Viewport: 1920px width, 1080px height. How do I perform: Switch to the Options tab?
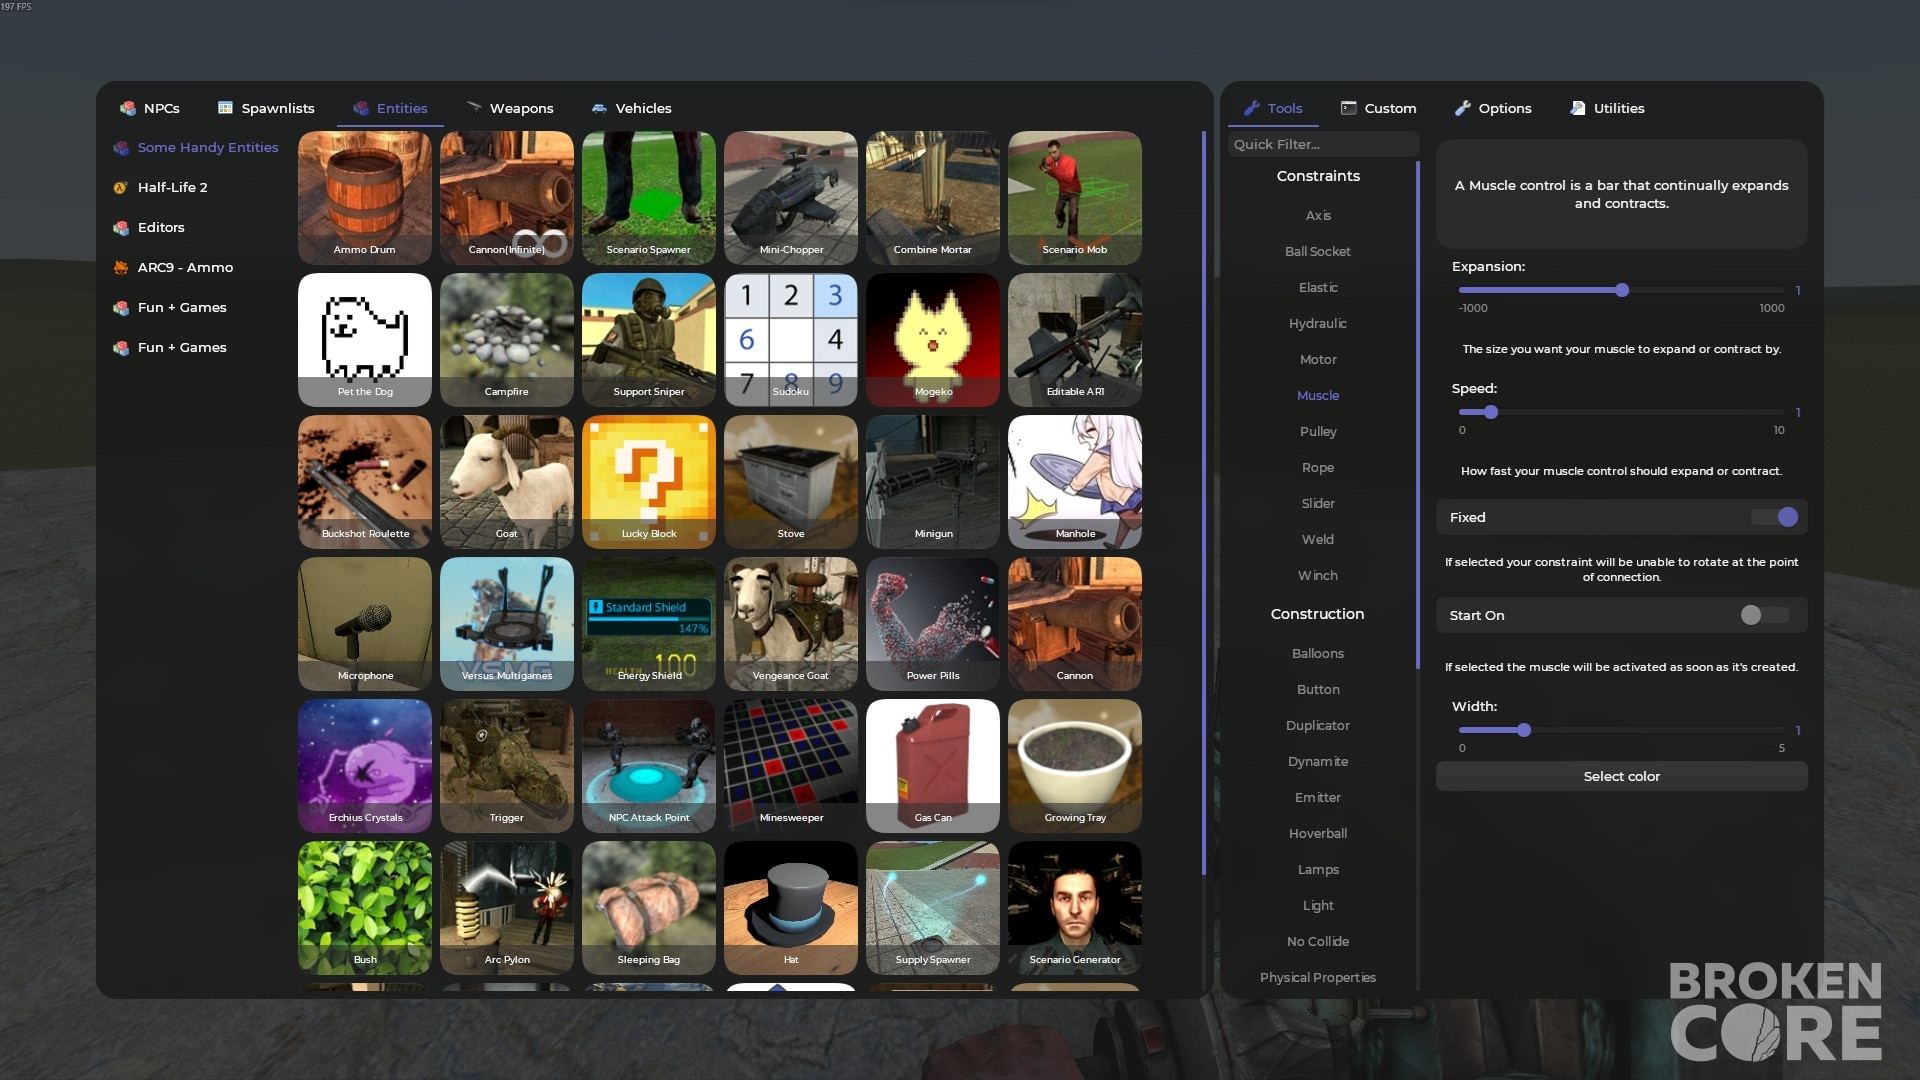(1493, 108)
